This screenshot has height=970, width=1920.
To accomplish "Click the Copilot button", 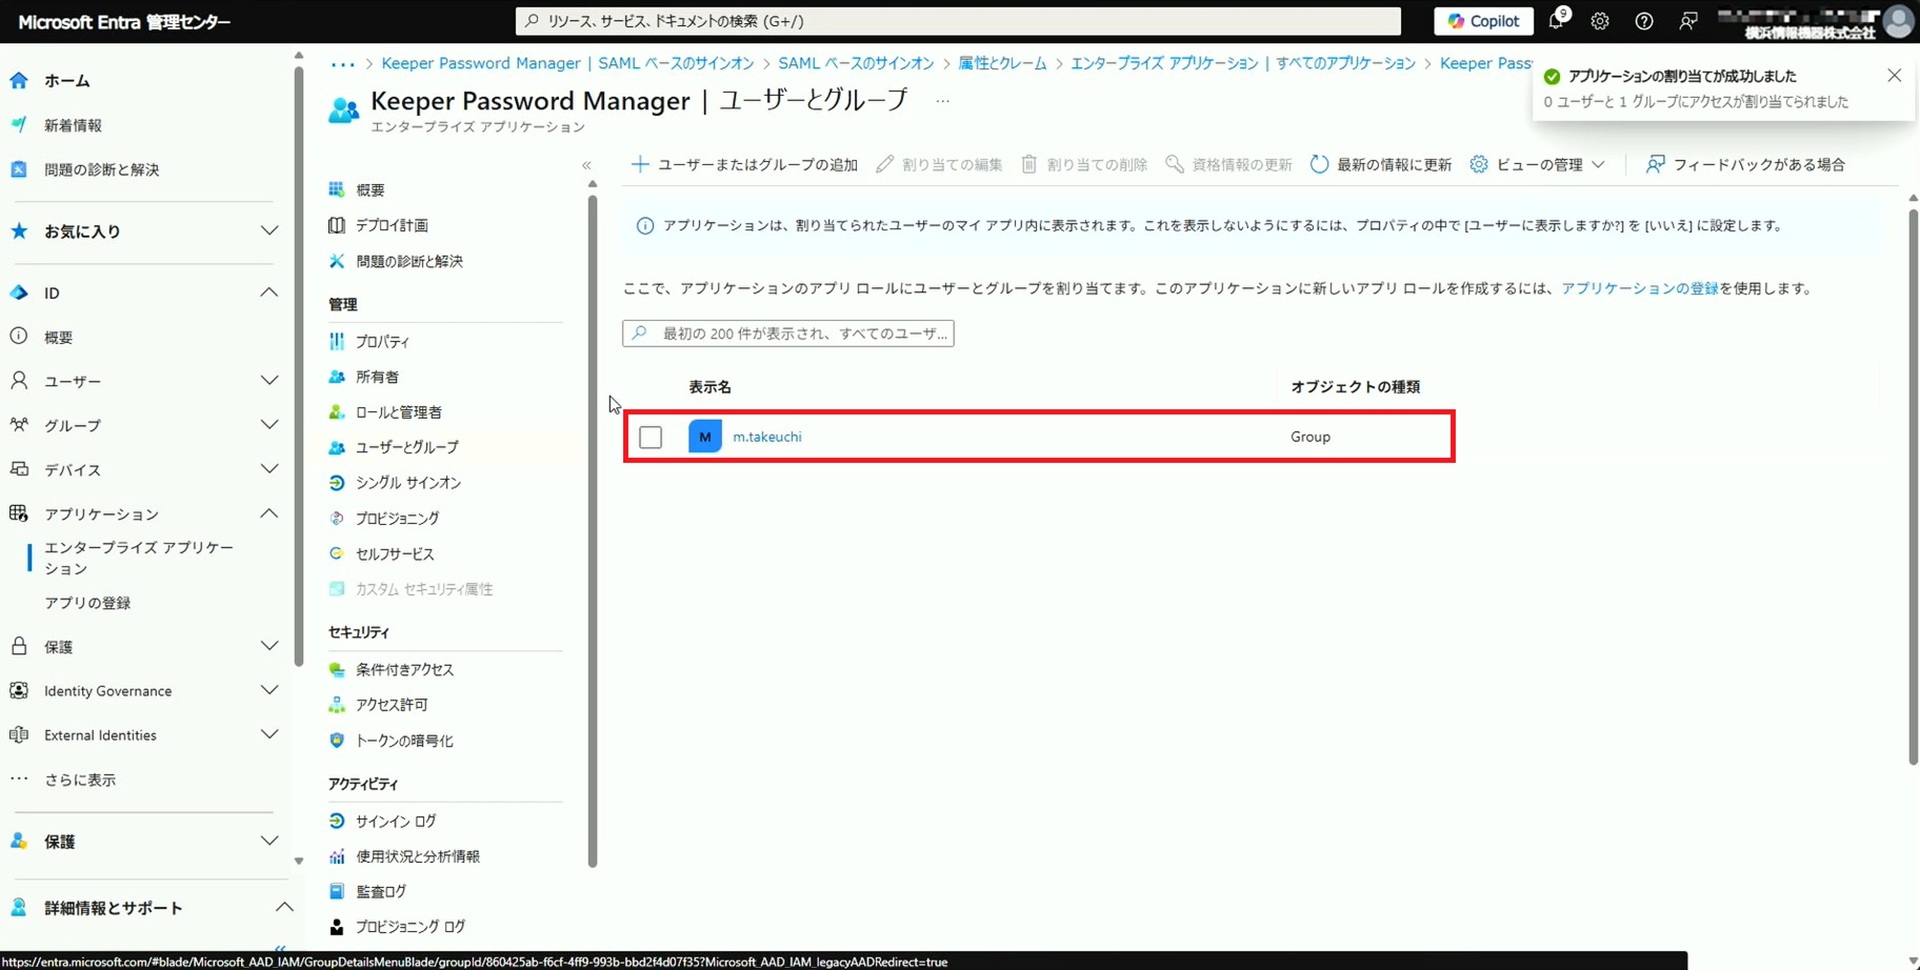I will (1483, 21).
